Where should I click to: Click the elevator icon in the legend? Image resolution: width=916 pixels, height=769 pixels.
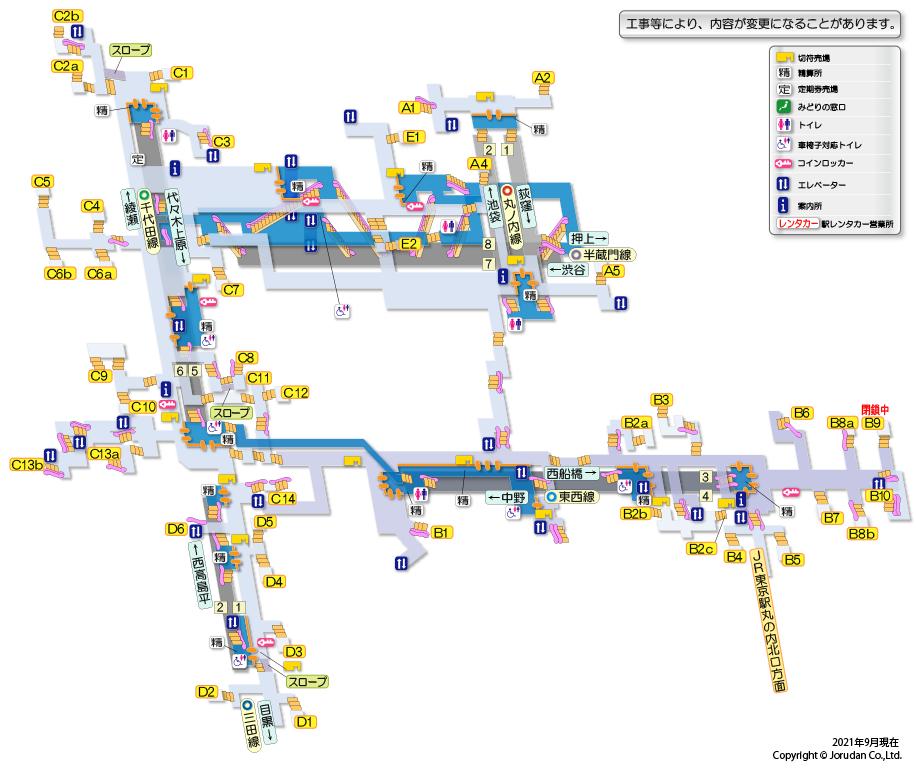[785, 185]
